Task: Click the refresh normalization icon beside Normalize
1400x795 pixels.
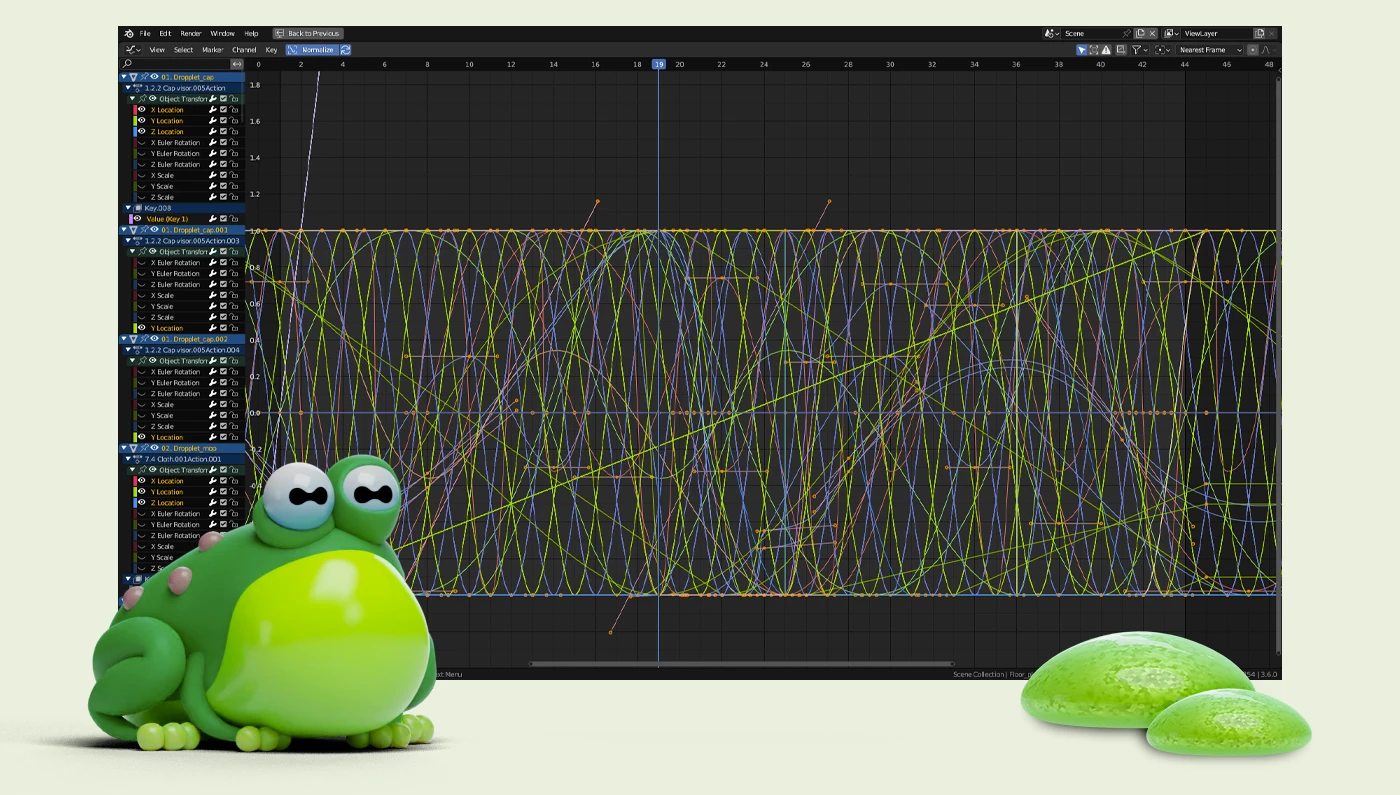Action: pos(346,50)
